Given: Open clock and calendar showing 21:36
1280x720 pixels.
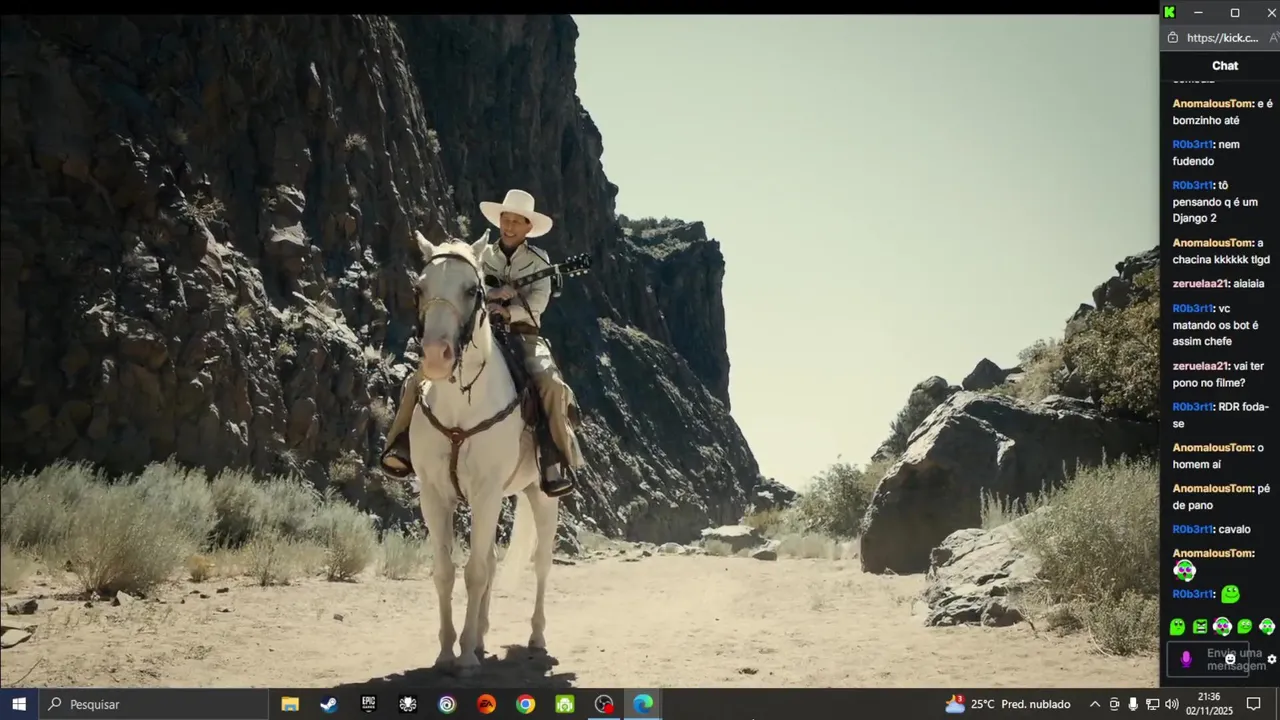Looking at the screenshot, I should coord(1209,704).
